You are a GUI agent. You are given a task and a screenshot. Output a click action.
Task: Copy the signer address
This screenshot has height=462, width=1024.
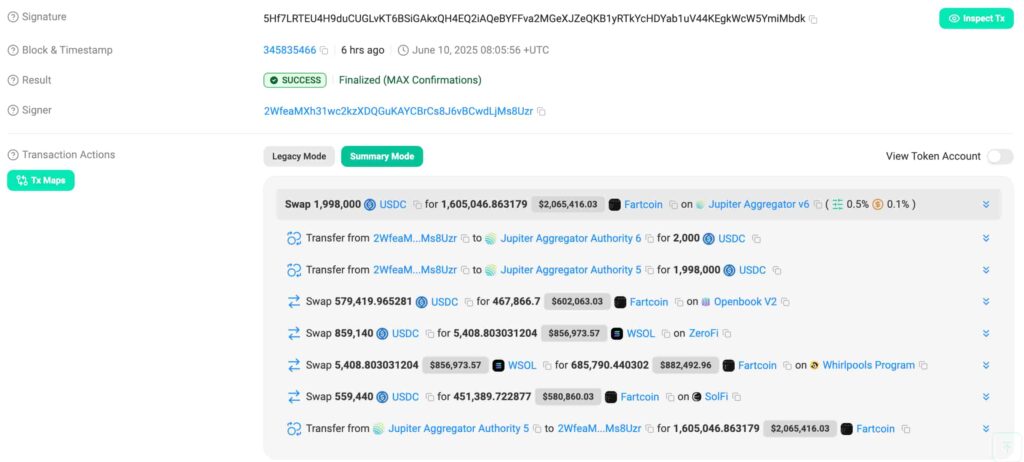(541, 112)
